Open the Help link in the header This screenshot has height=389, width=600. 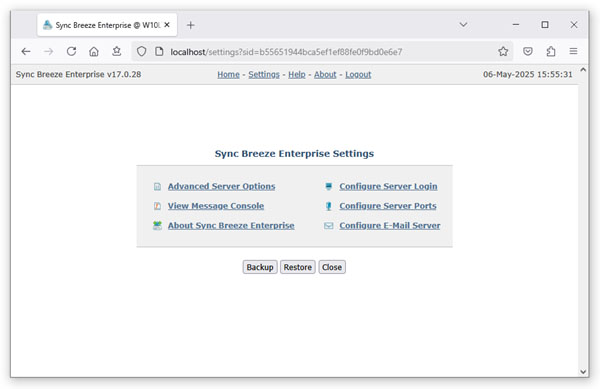click(x=297, y=75)
